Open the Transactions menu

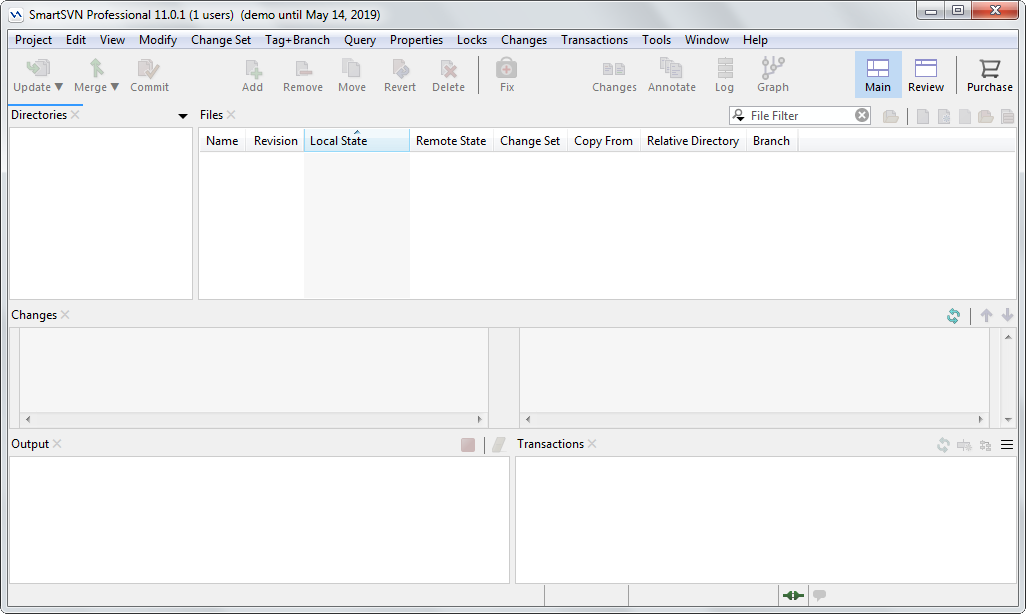pyautogui.click(x=594, y=40)
